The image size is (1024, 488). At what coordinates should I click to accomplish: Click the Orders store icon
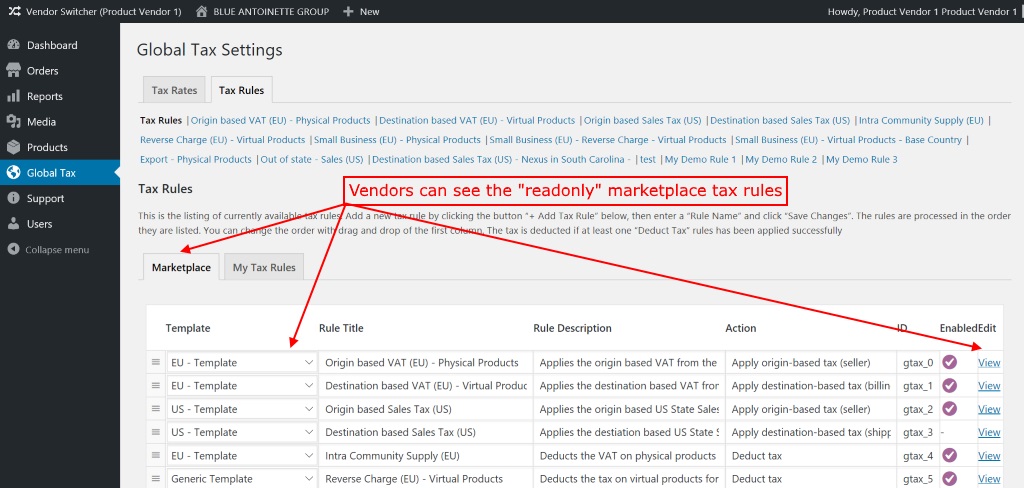13,71
